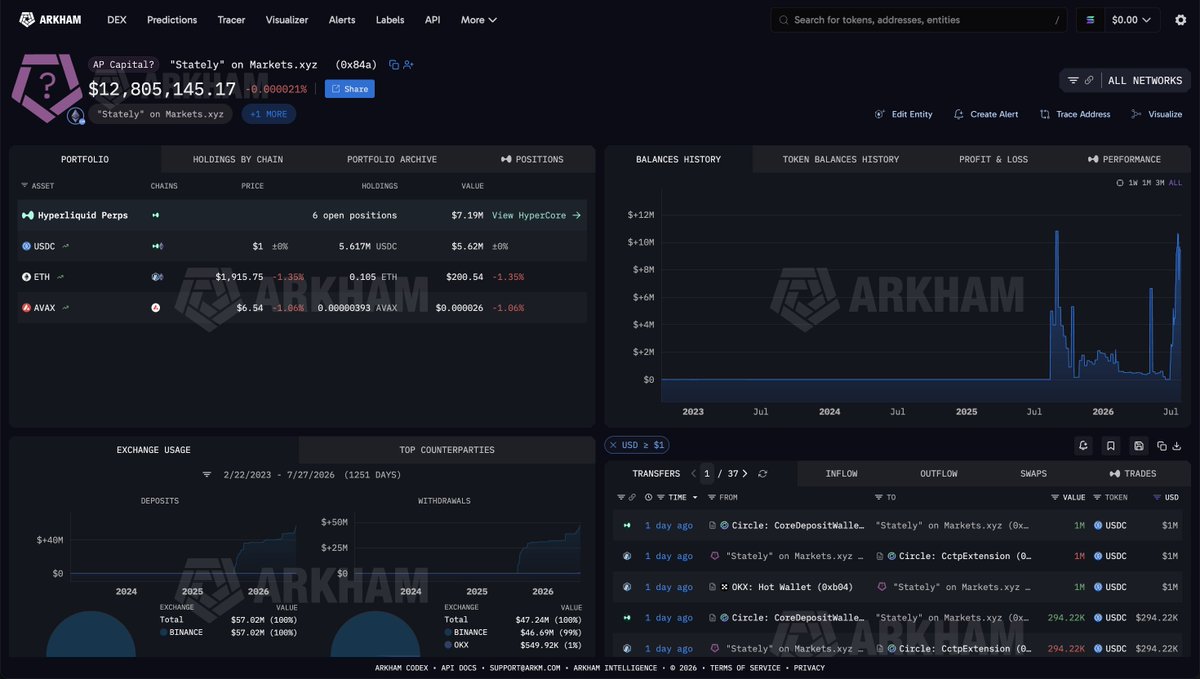Screen dimensions: 1200x679
Task: Focus the token and address search field
Action: coord(919,20)
